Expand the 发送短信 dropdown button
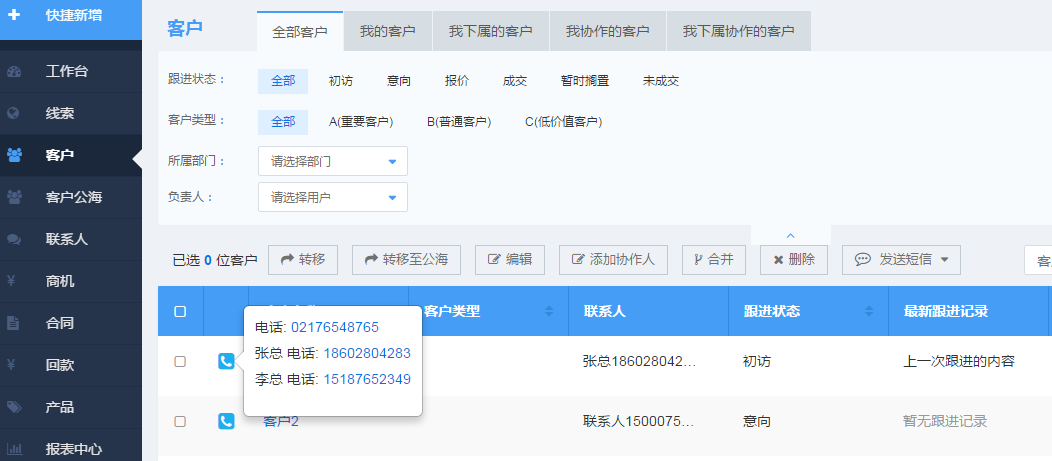This screenshot has height=461, width=1052. click(x=901, y=260)
